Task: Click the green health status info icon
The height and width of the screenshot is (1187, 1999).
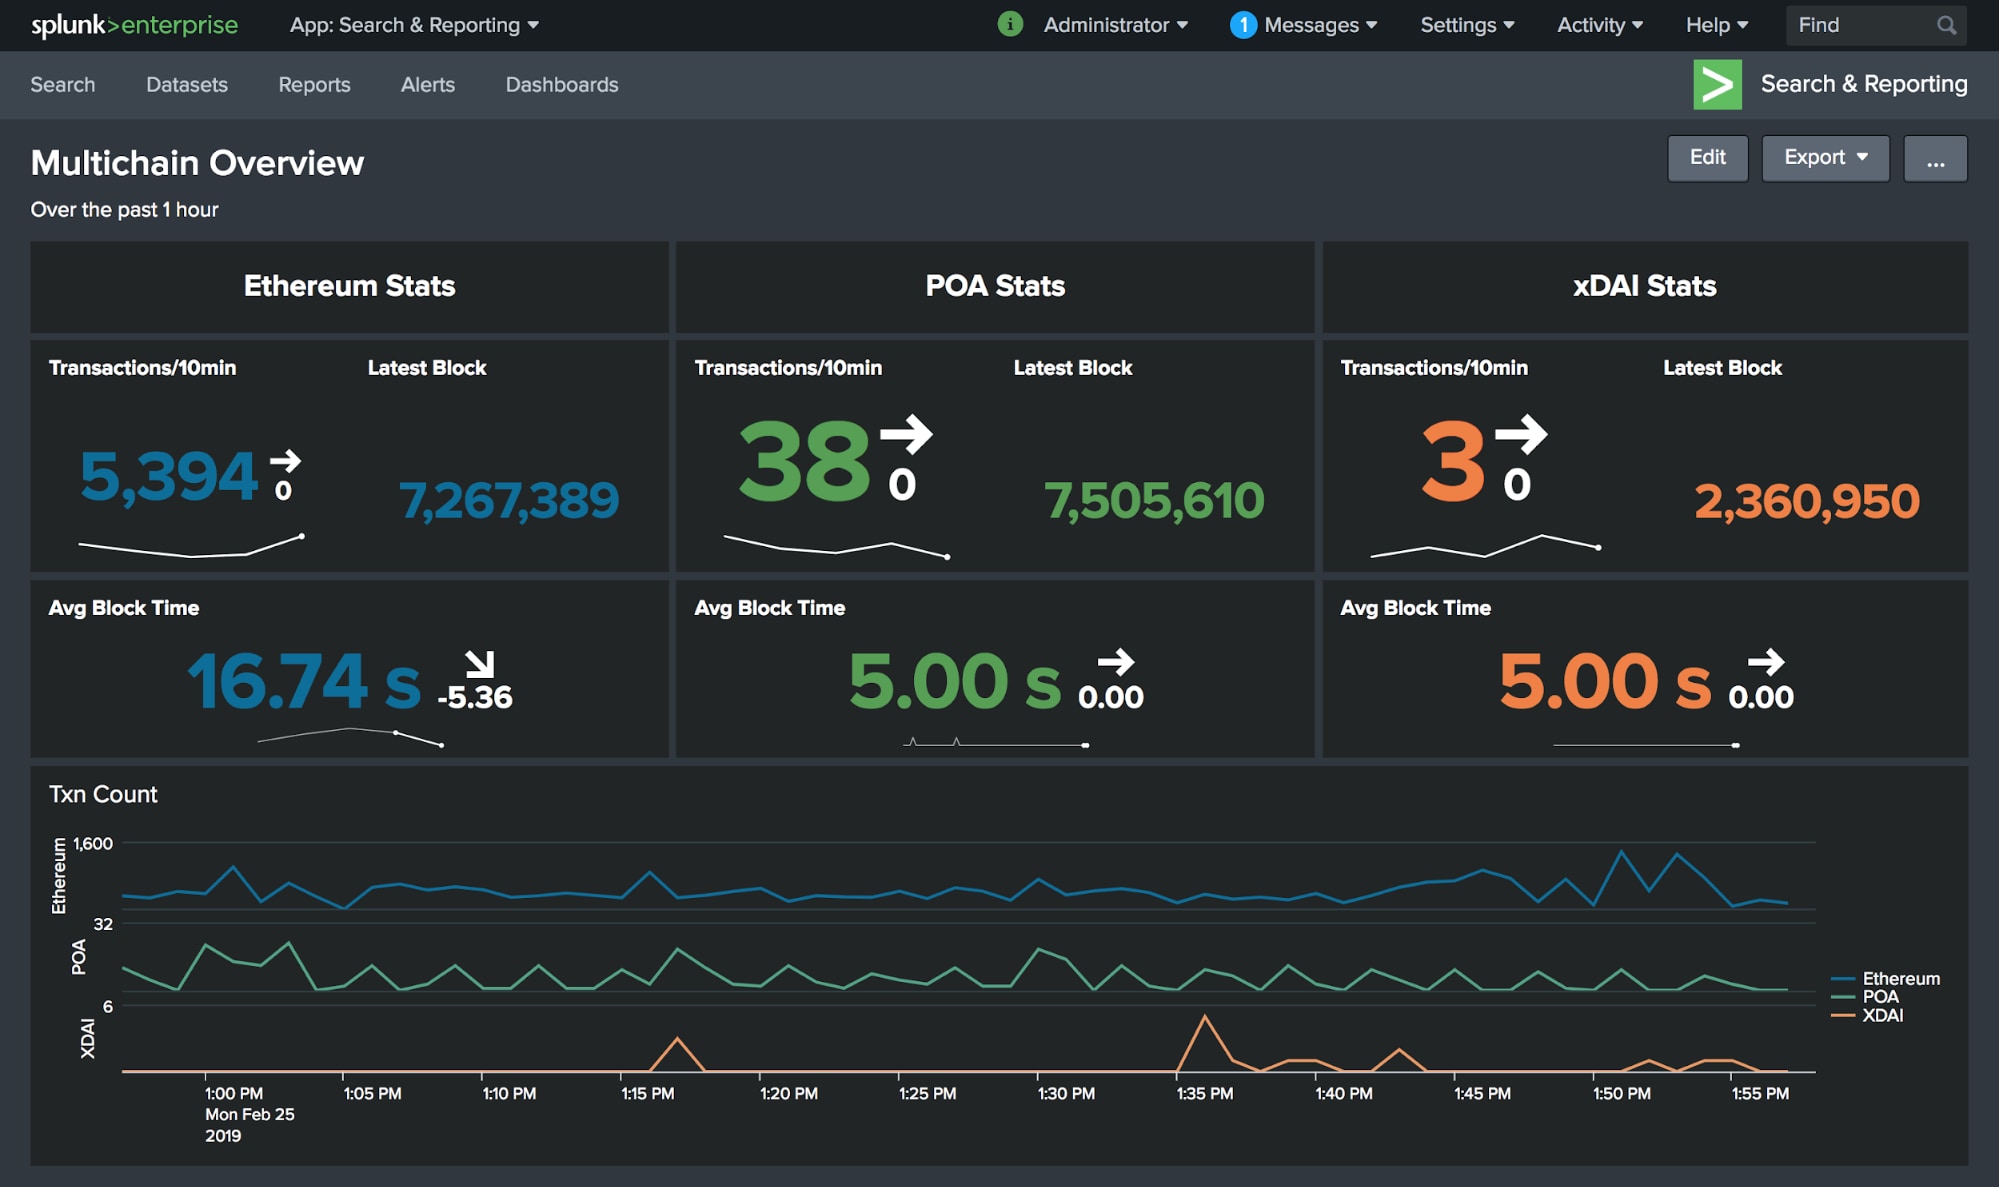Action: 1010,24
